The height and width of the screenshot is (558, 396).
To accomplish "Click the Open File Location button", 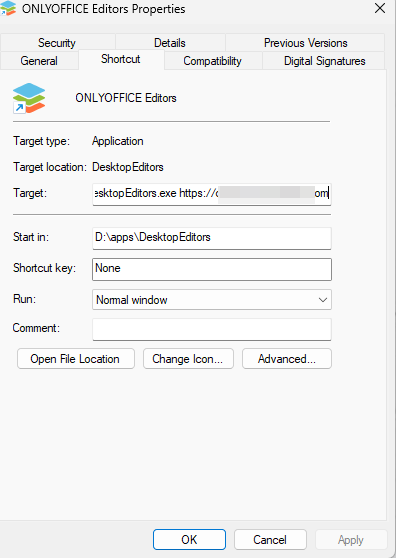I will pyautogui.click(x=75, y=359).
